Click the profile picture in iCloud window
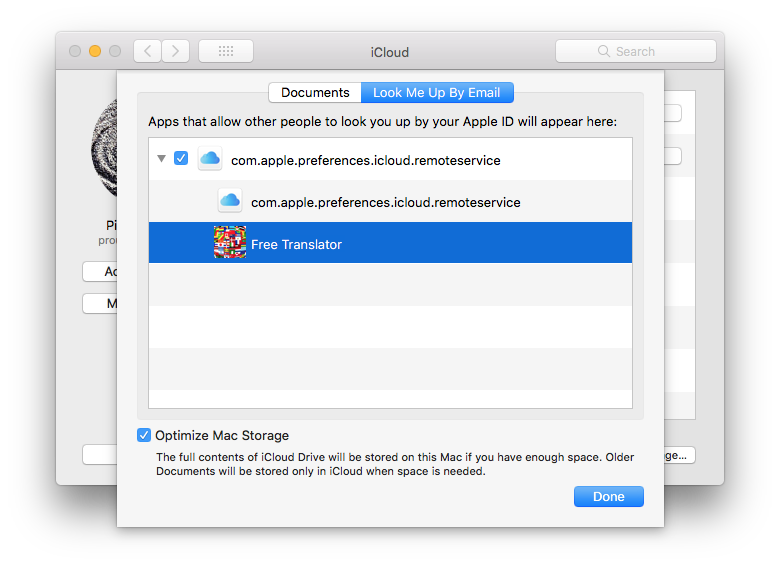 pos(103,149)
